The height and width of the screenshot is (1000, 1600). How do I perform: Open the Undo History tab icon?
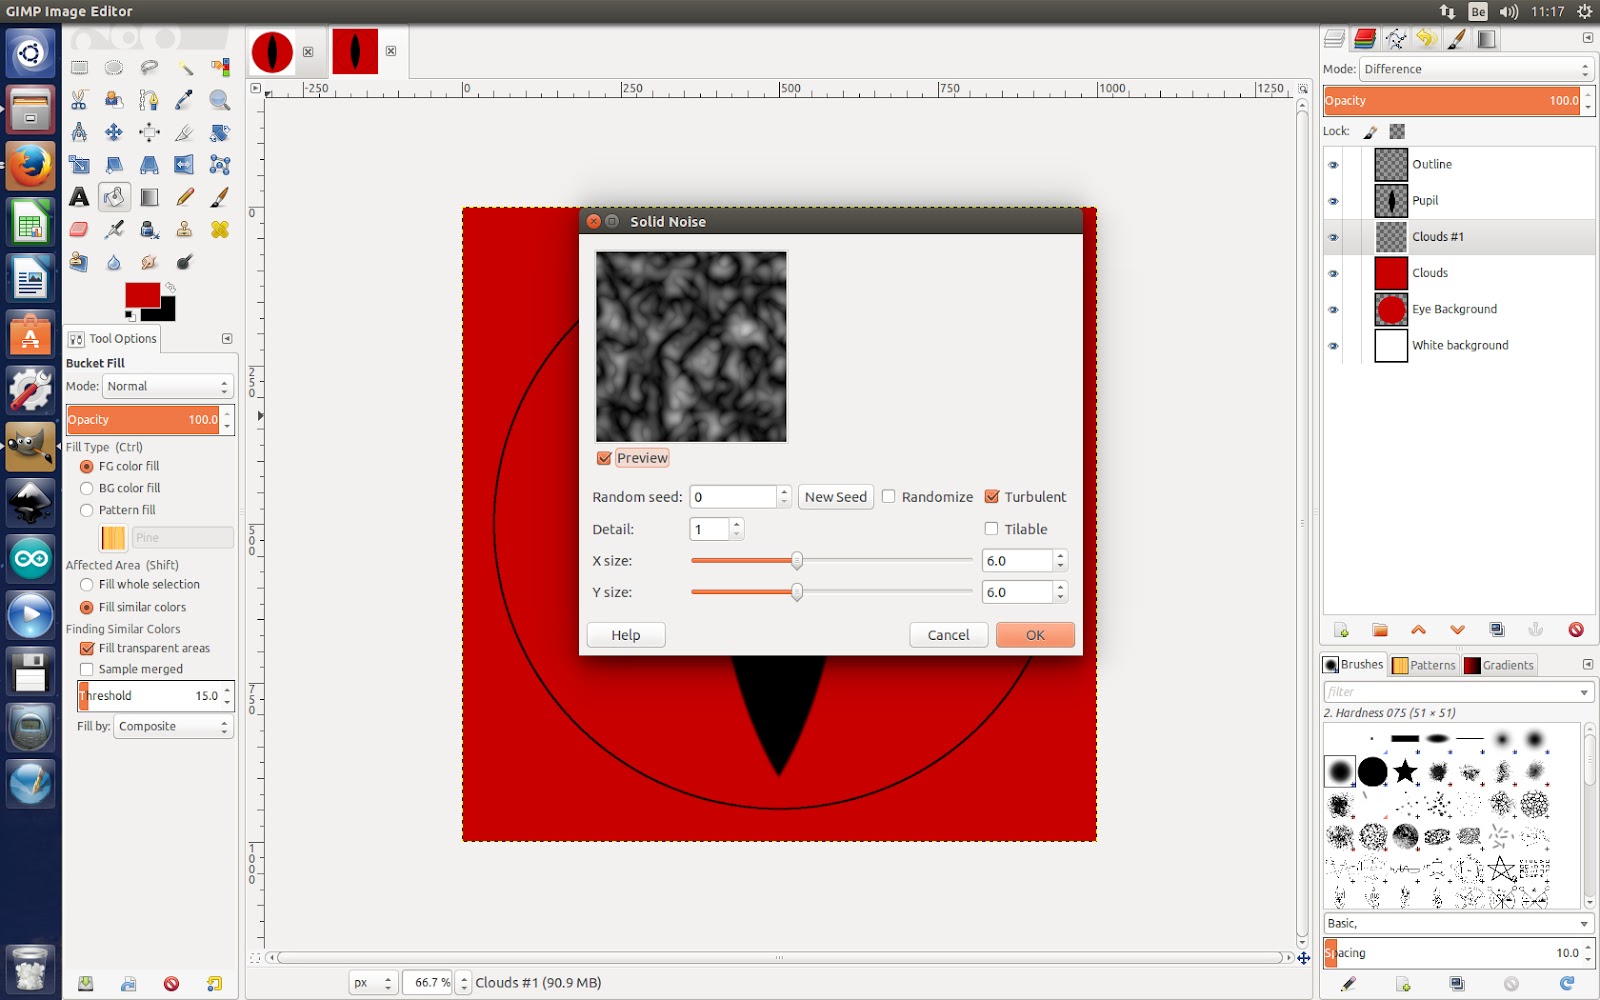1424,38
